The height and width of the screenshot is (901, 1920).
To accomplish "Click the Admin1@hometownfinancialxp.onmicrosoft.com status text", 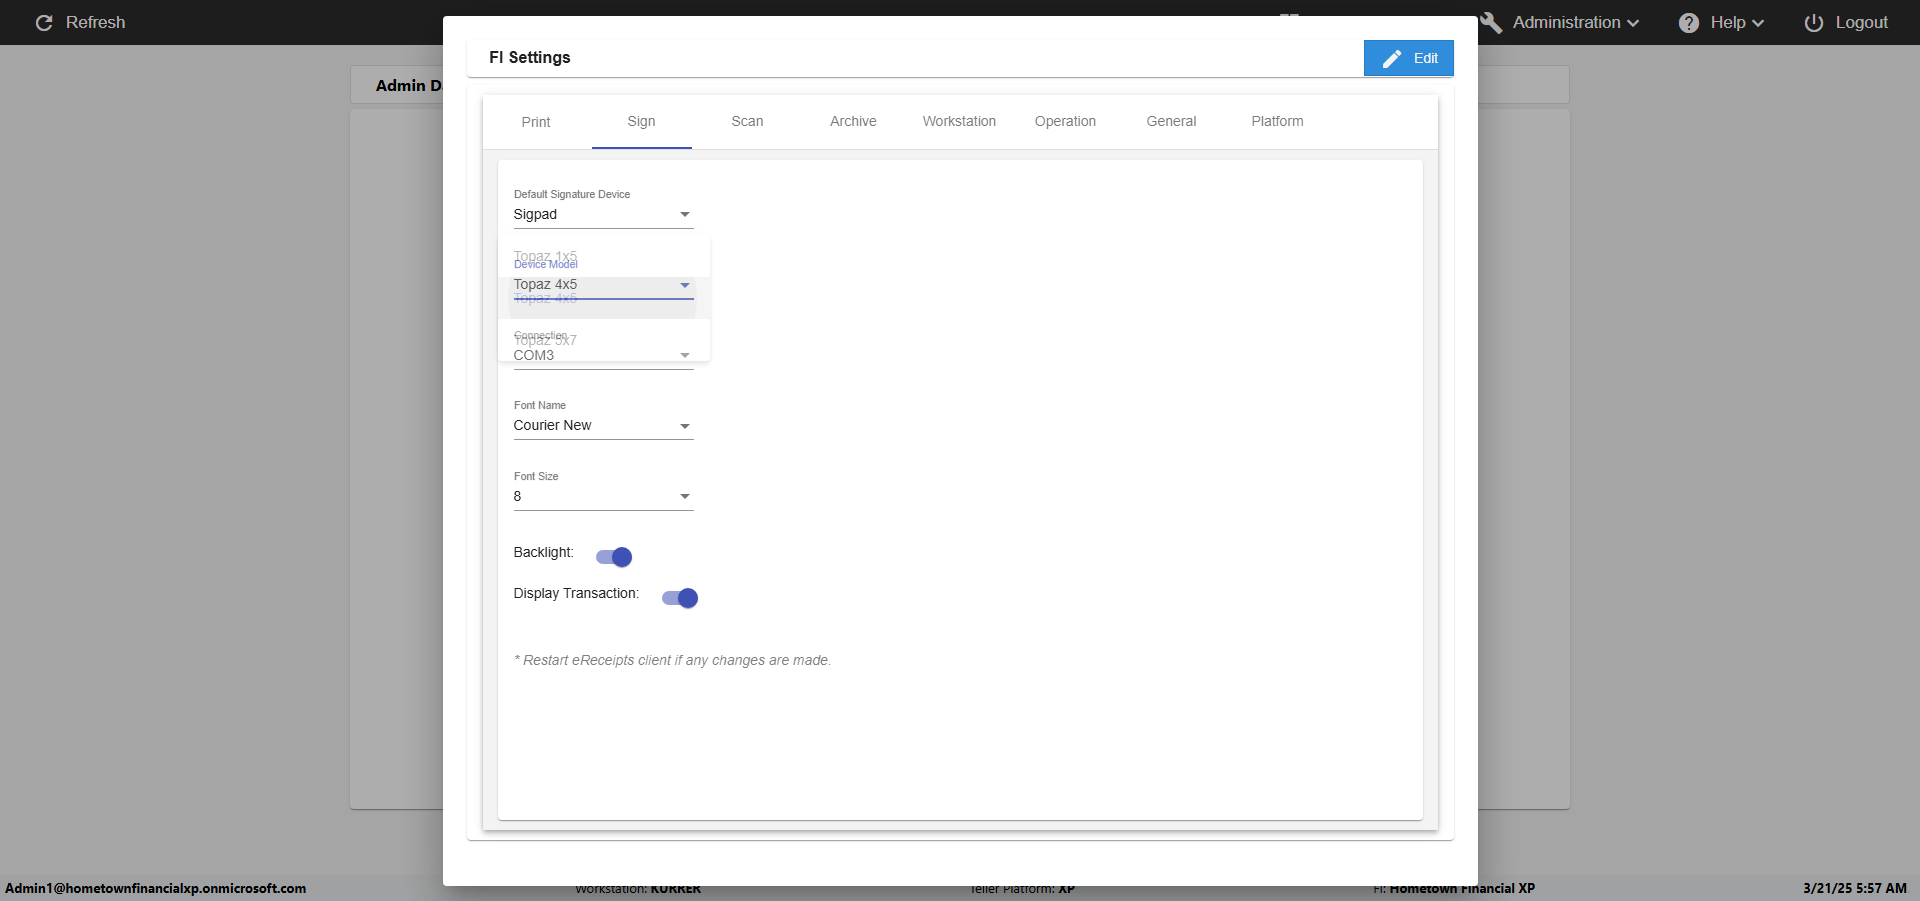I will pos(156,888).
